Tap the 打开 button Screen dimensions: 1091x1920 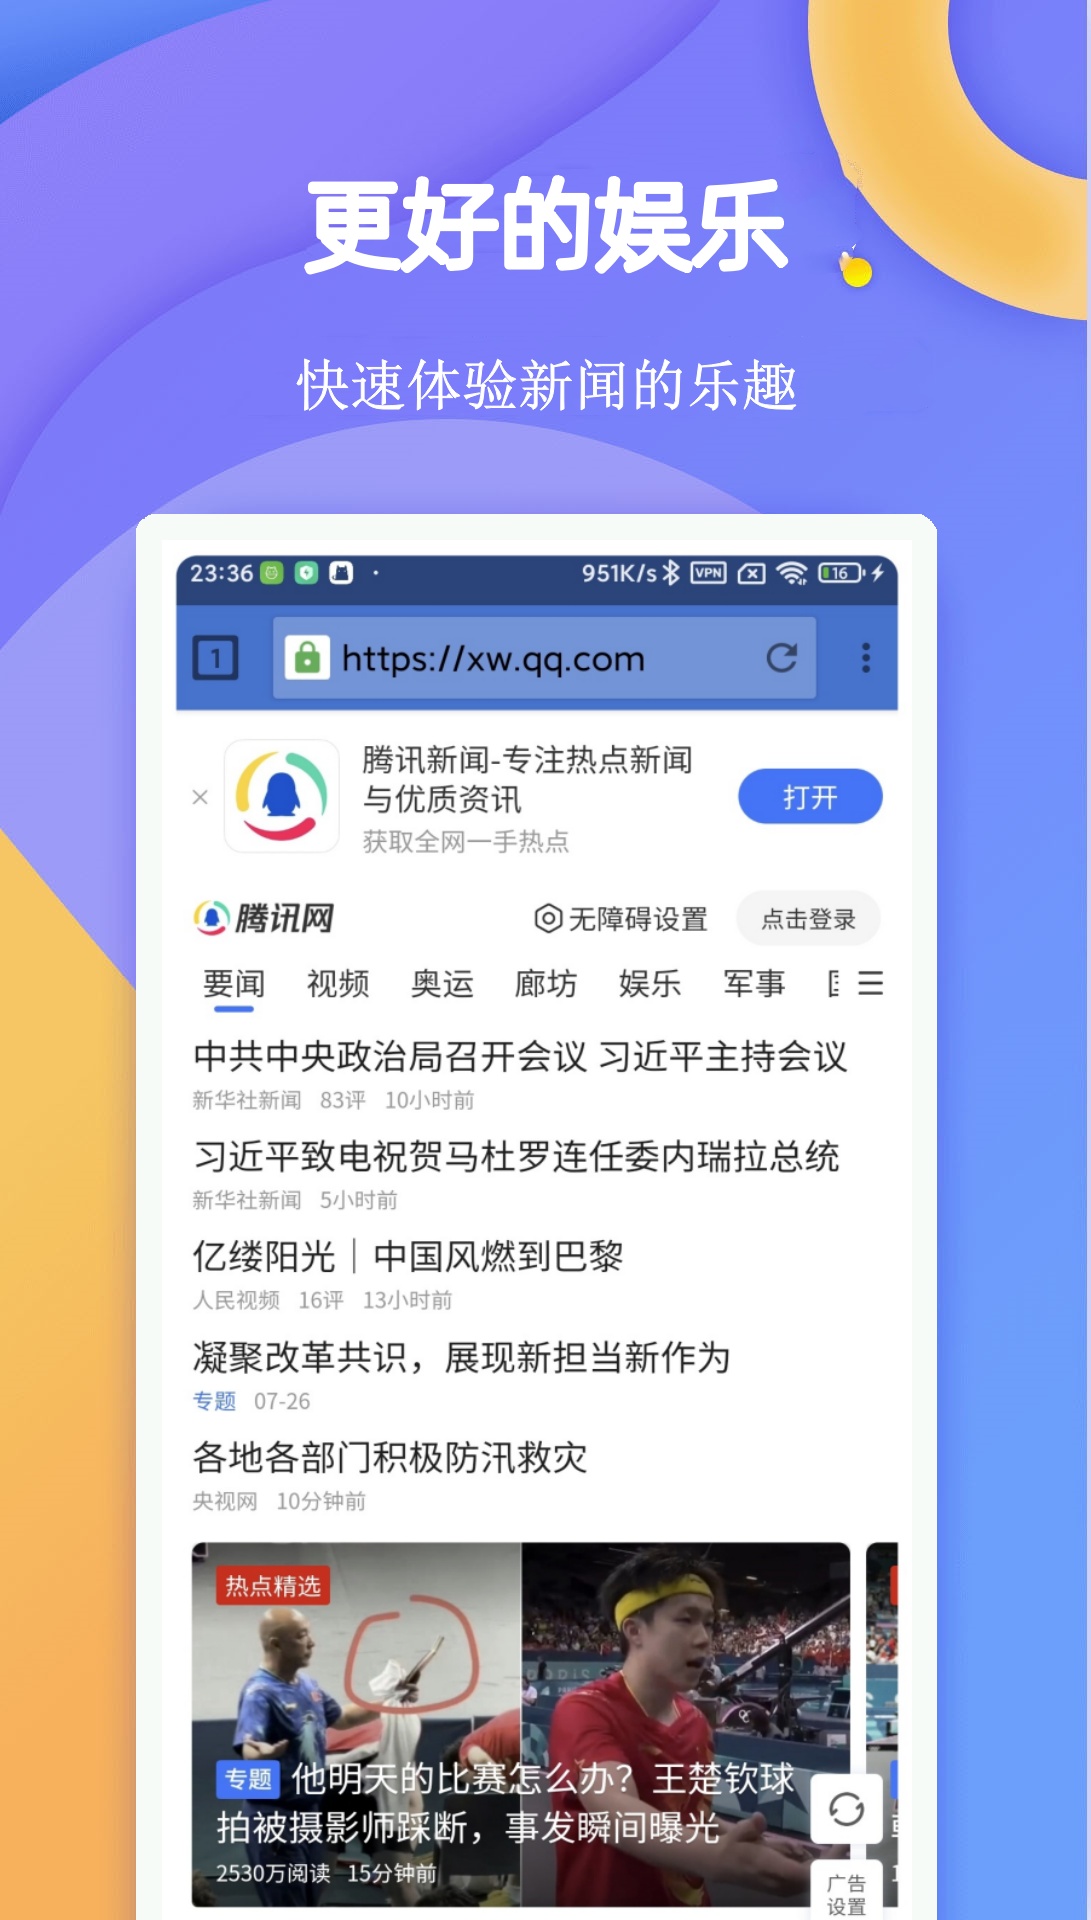810,797
